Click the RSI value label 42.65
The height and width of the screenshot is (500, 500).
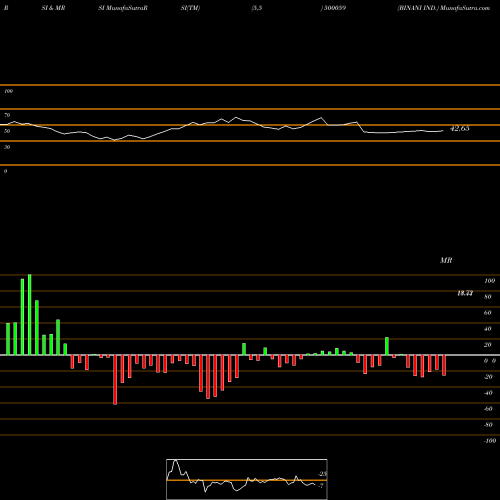459,128
